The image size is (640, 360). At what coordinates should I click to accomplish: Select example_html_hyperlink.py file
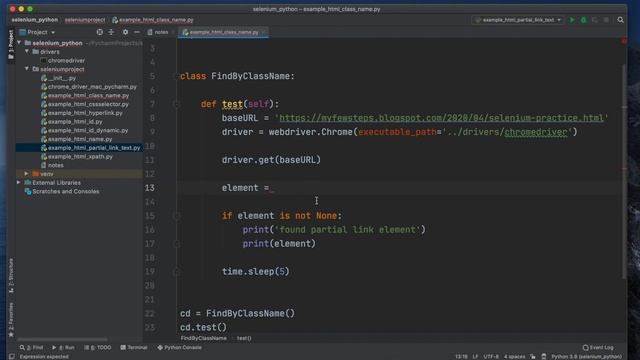85,113
